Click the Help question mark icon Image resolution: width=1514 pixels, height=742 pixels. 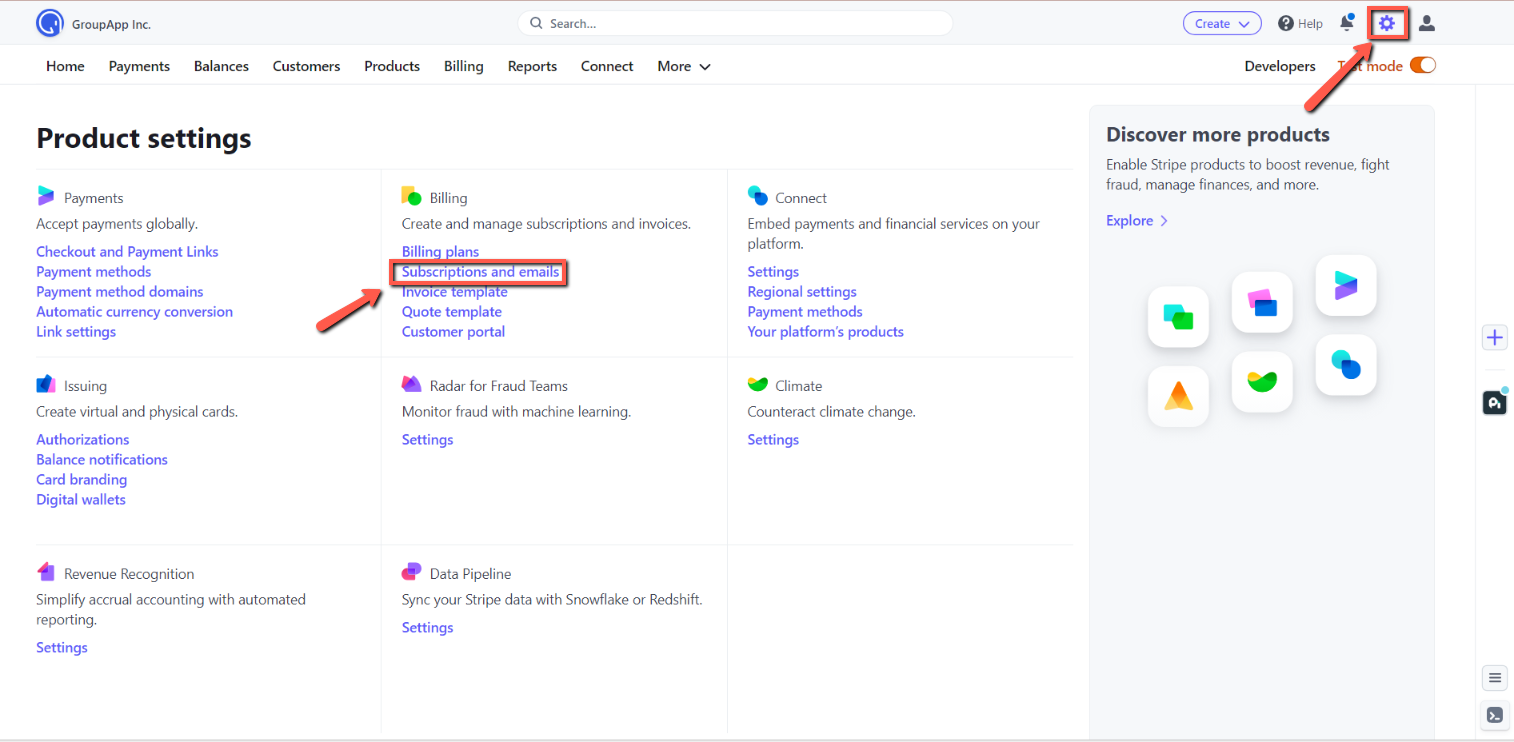point(1286,23)
